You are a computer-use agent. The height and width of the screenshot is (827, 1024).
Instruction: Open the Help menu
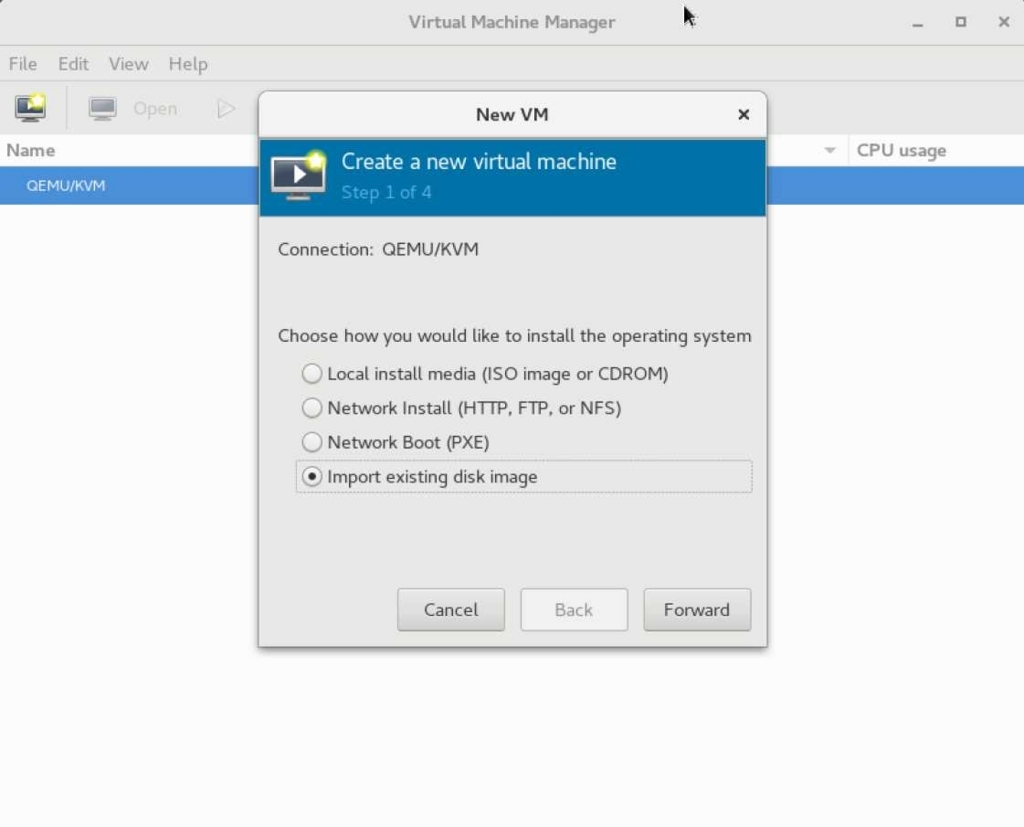click(188, 64)
